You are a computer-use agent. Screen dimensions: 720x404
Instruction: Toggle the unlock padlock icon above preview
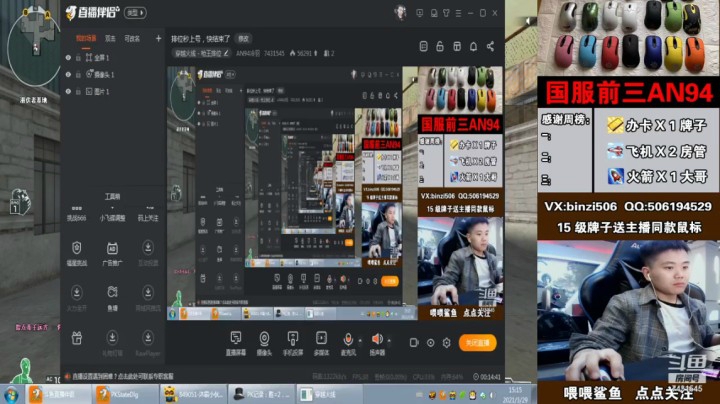point(440,46)
